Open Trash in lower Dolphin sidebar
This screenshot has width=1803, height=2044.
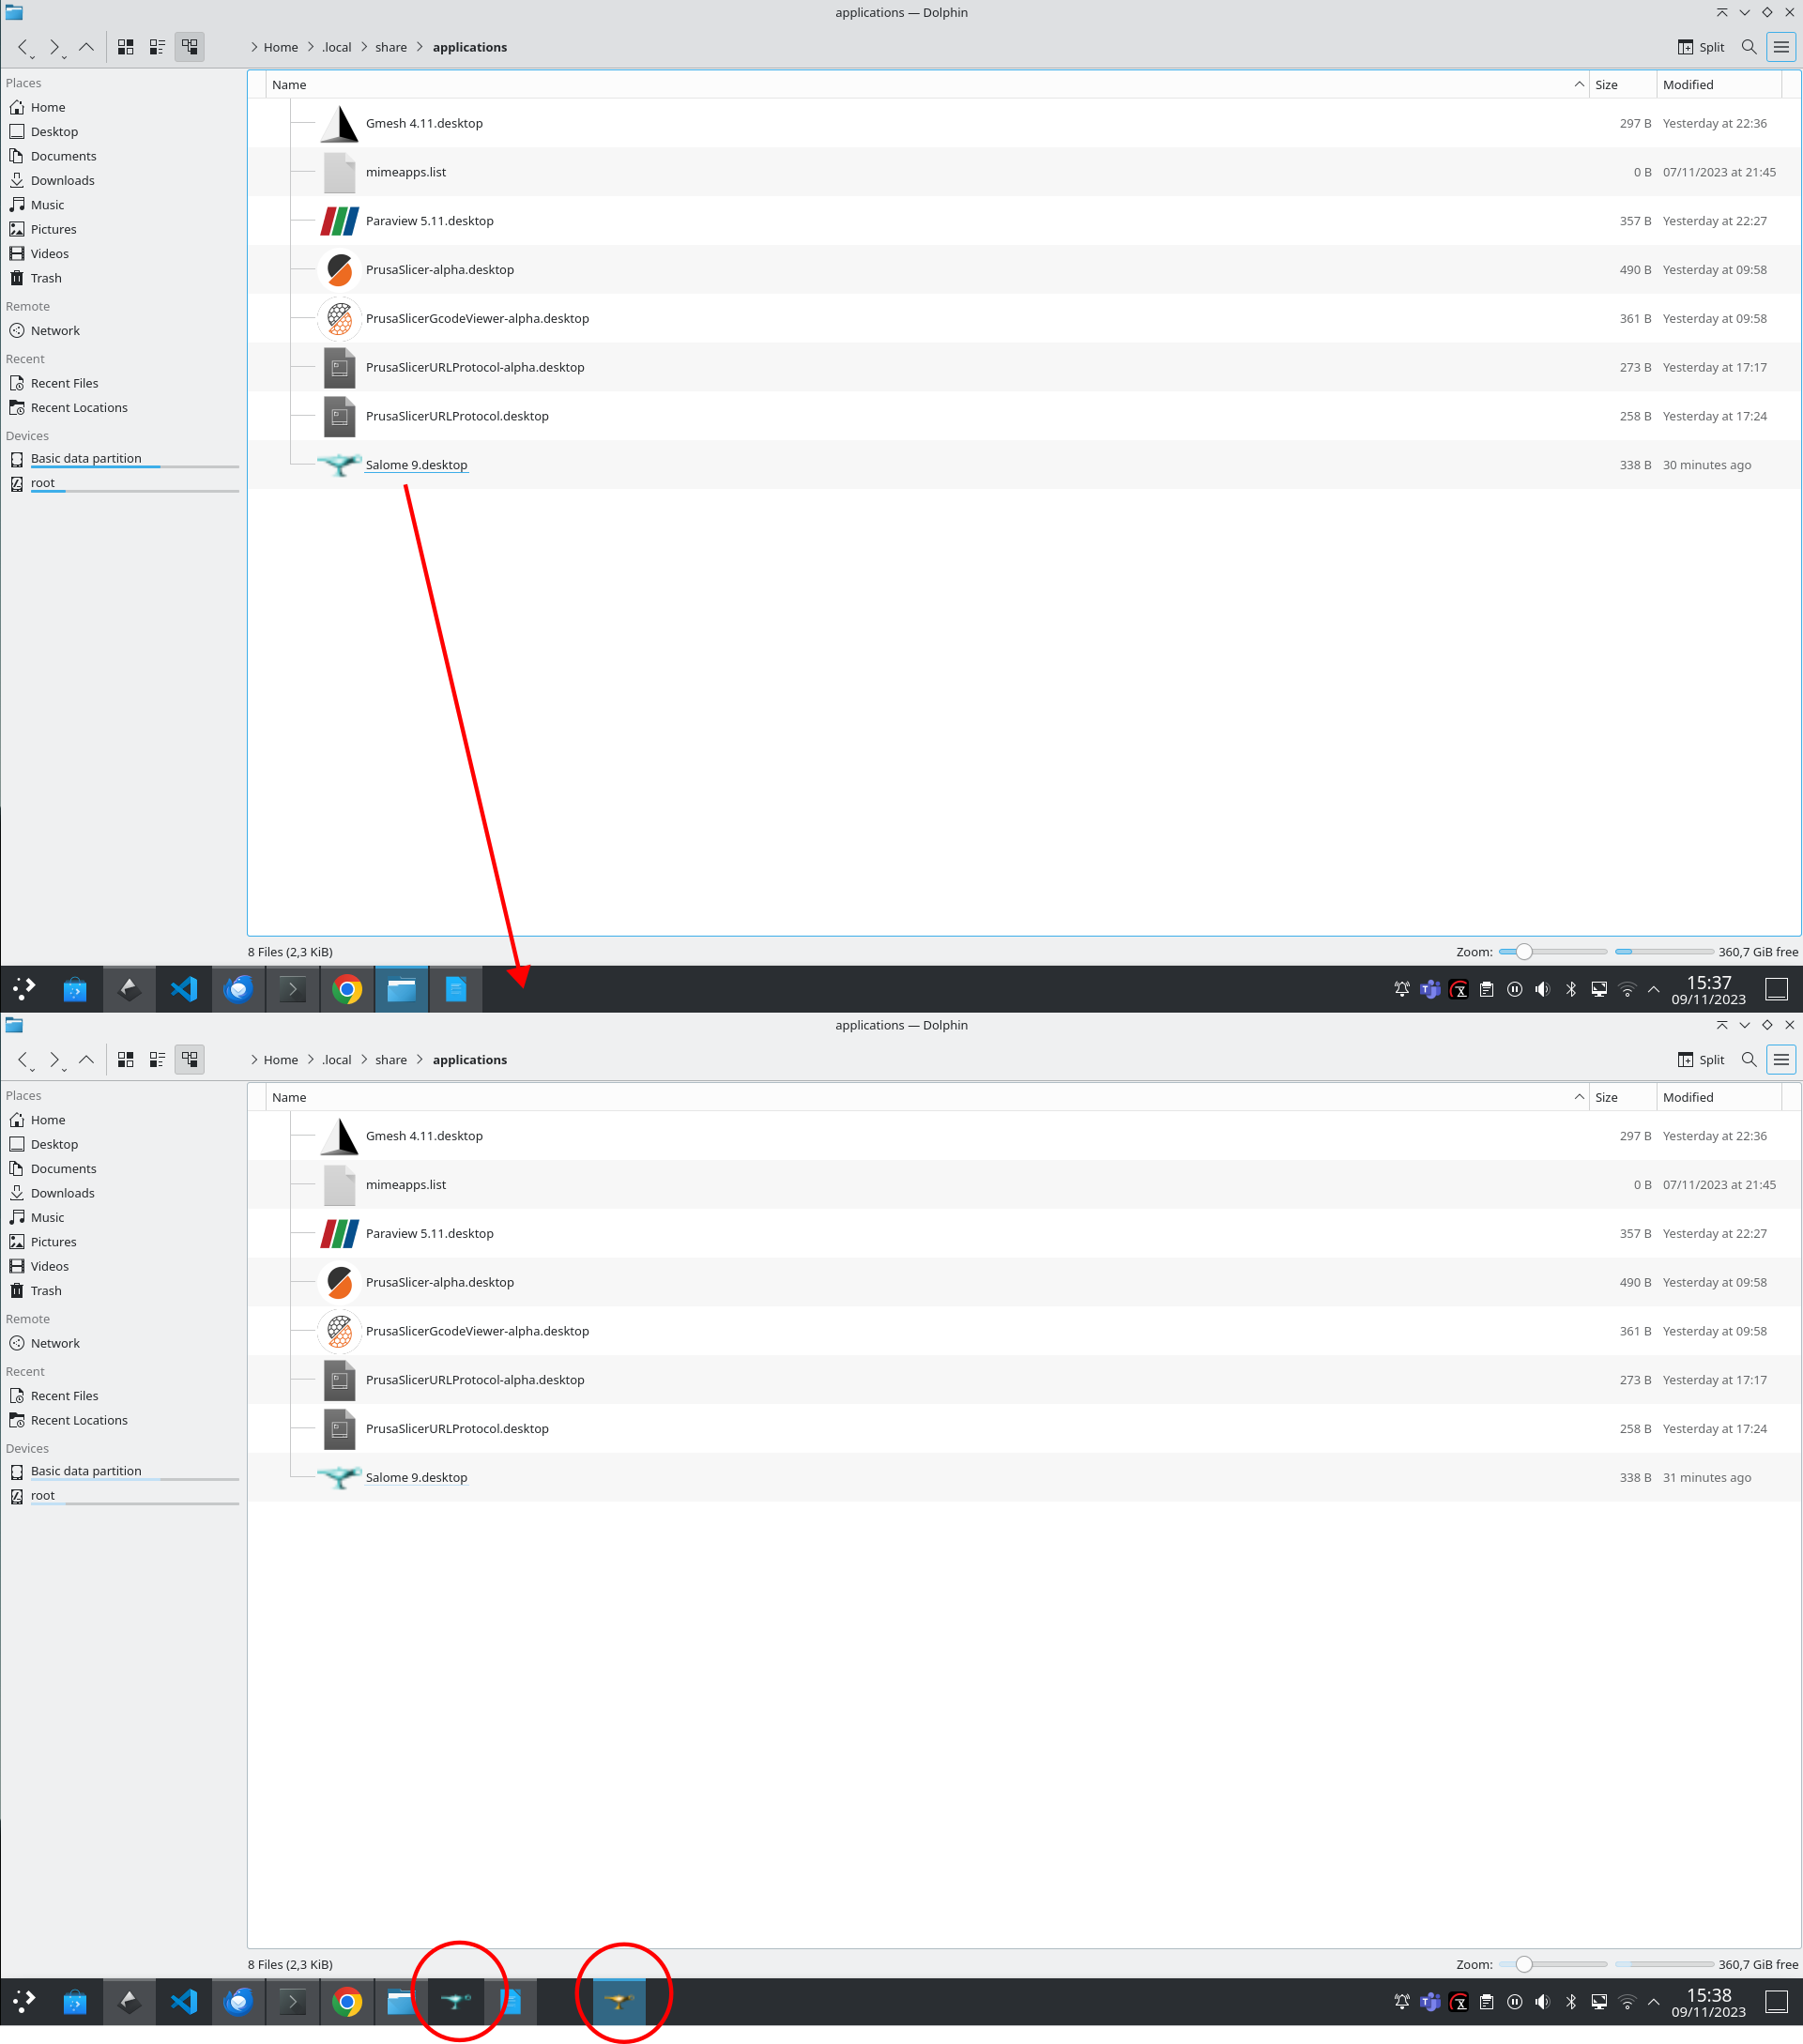(46, 1291)
